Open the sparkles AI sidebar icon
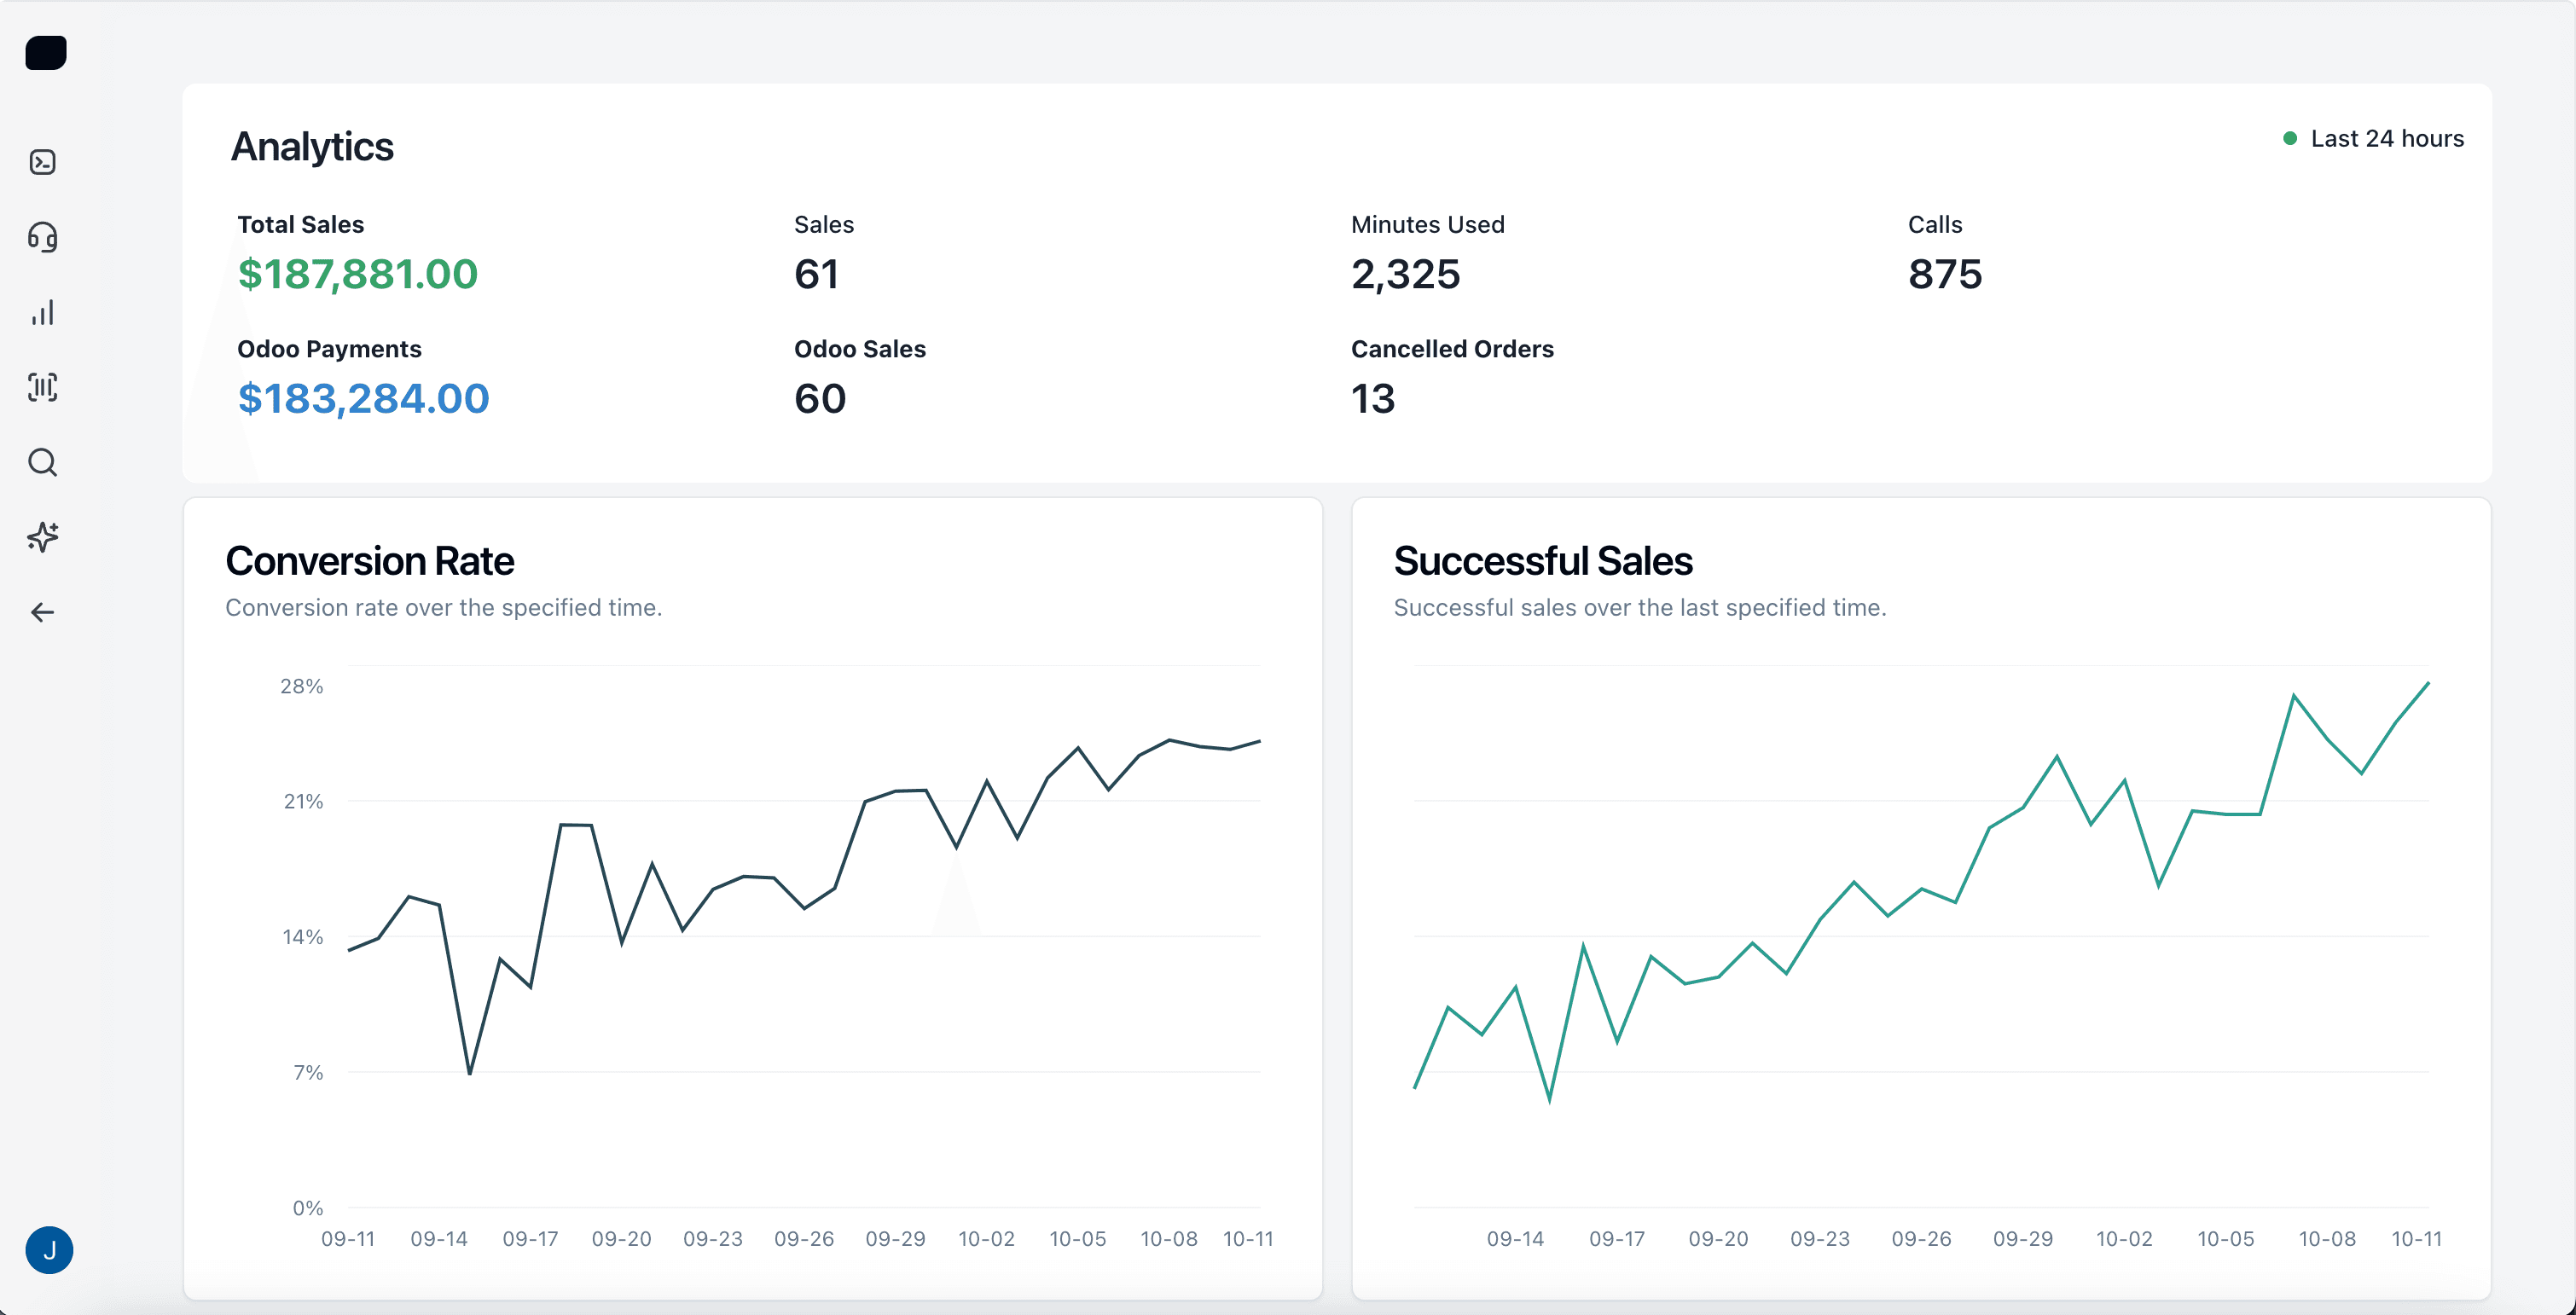This screenshot has height=1315, width=2576. coord(43,537)
